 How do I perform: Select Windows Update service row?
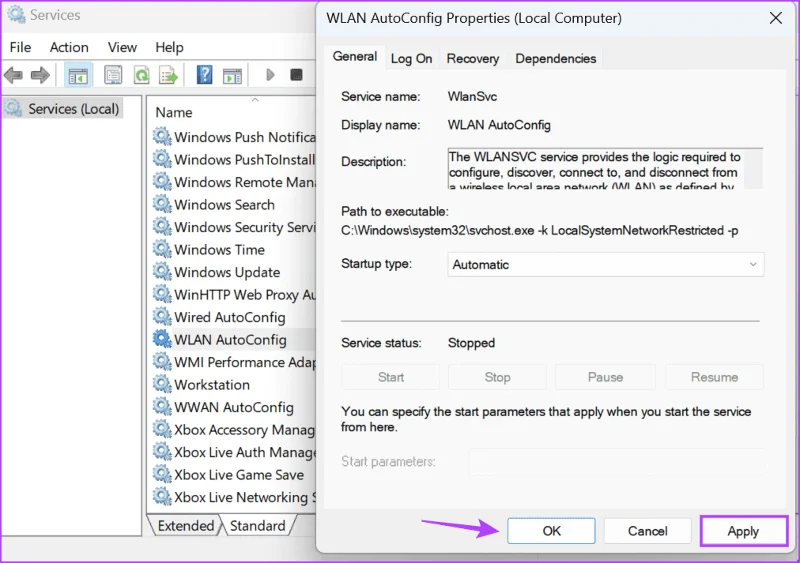point(234,272)
